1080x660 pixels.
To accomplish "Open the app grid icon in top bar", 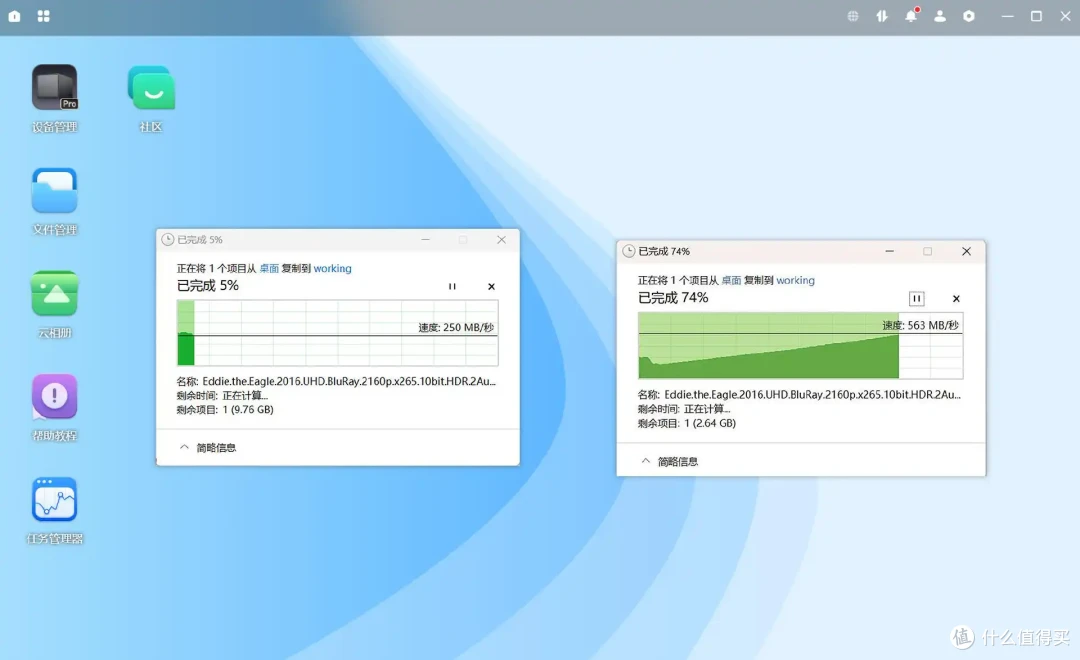I will (43, 16).
